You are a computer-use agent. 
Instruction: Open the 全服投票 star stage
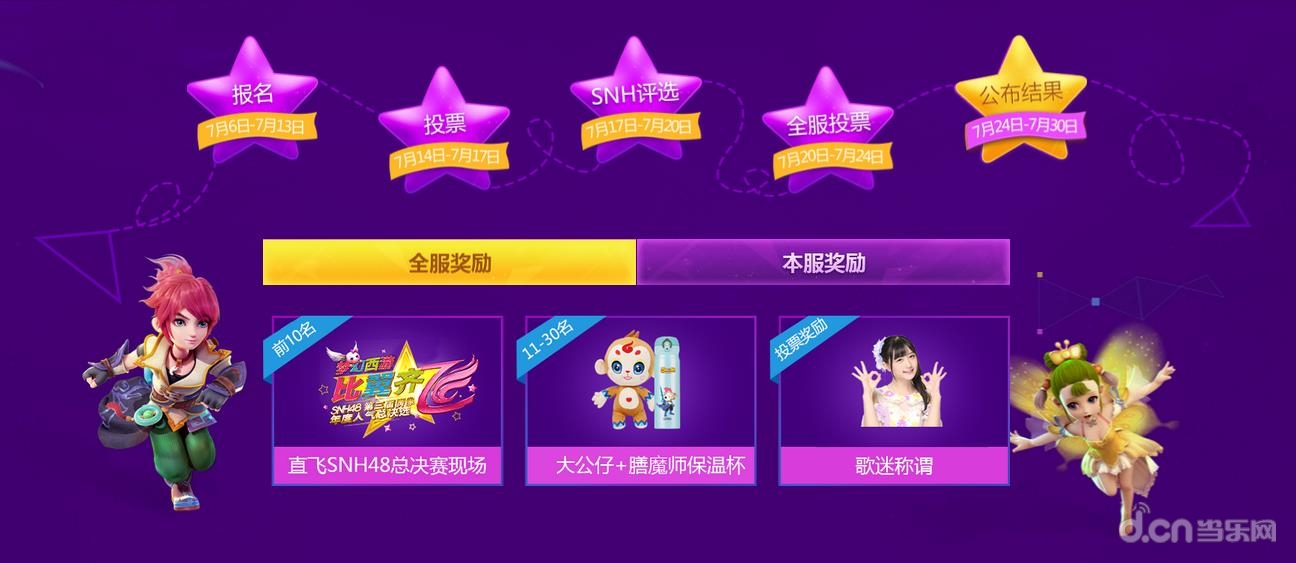[x=828, y=128]
